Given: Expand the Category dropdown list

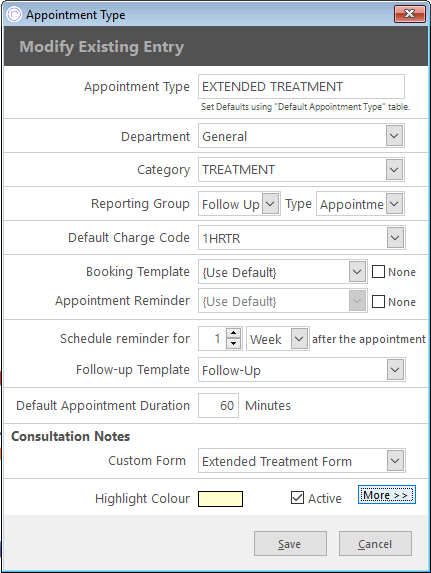Looking at the screenshot, I should pos(394,170).
